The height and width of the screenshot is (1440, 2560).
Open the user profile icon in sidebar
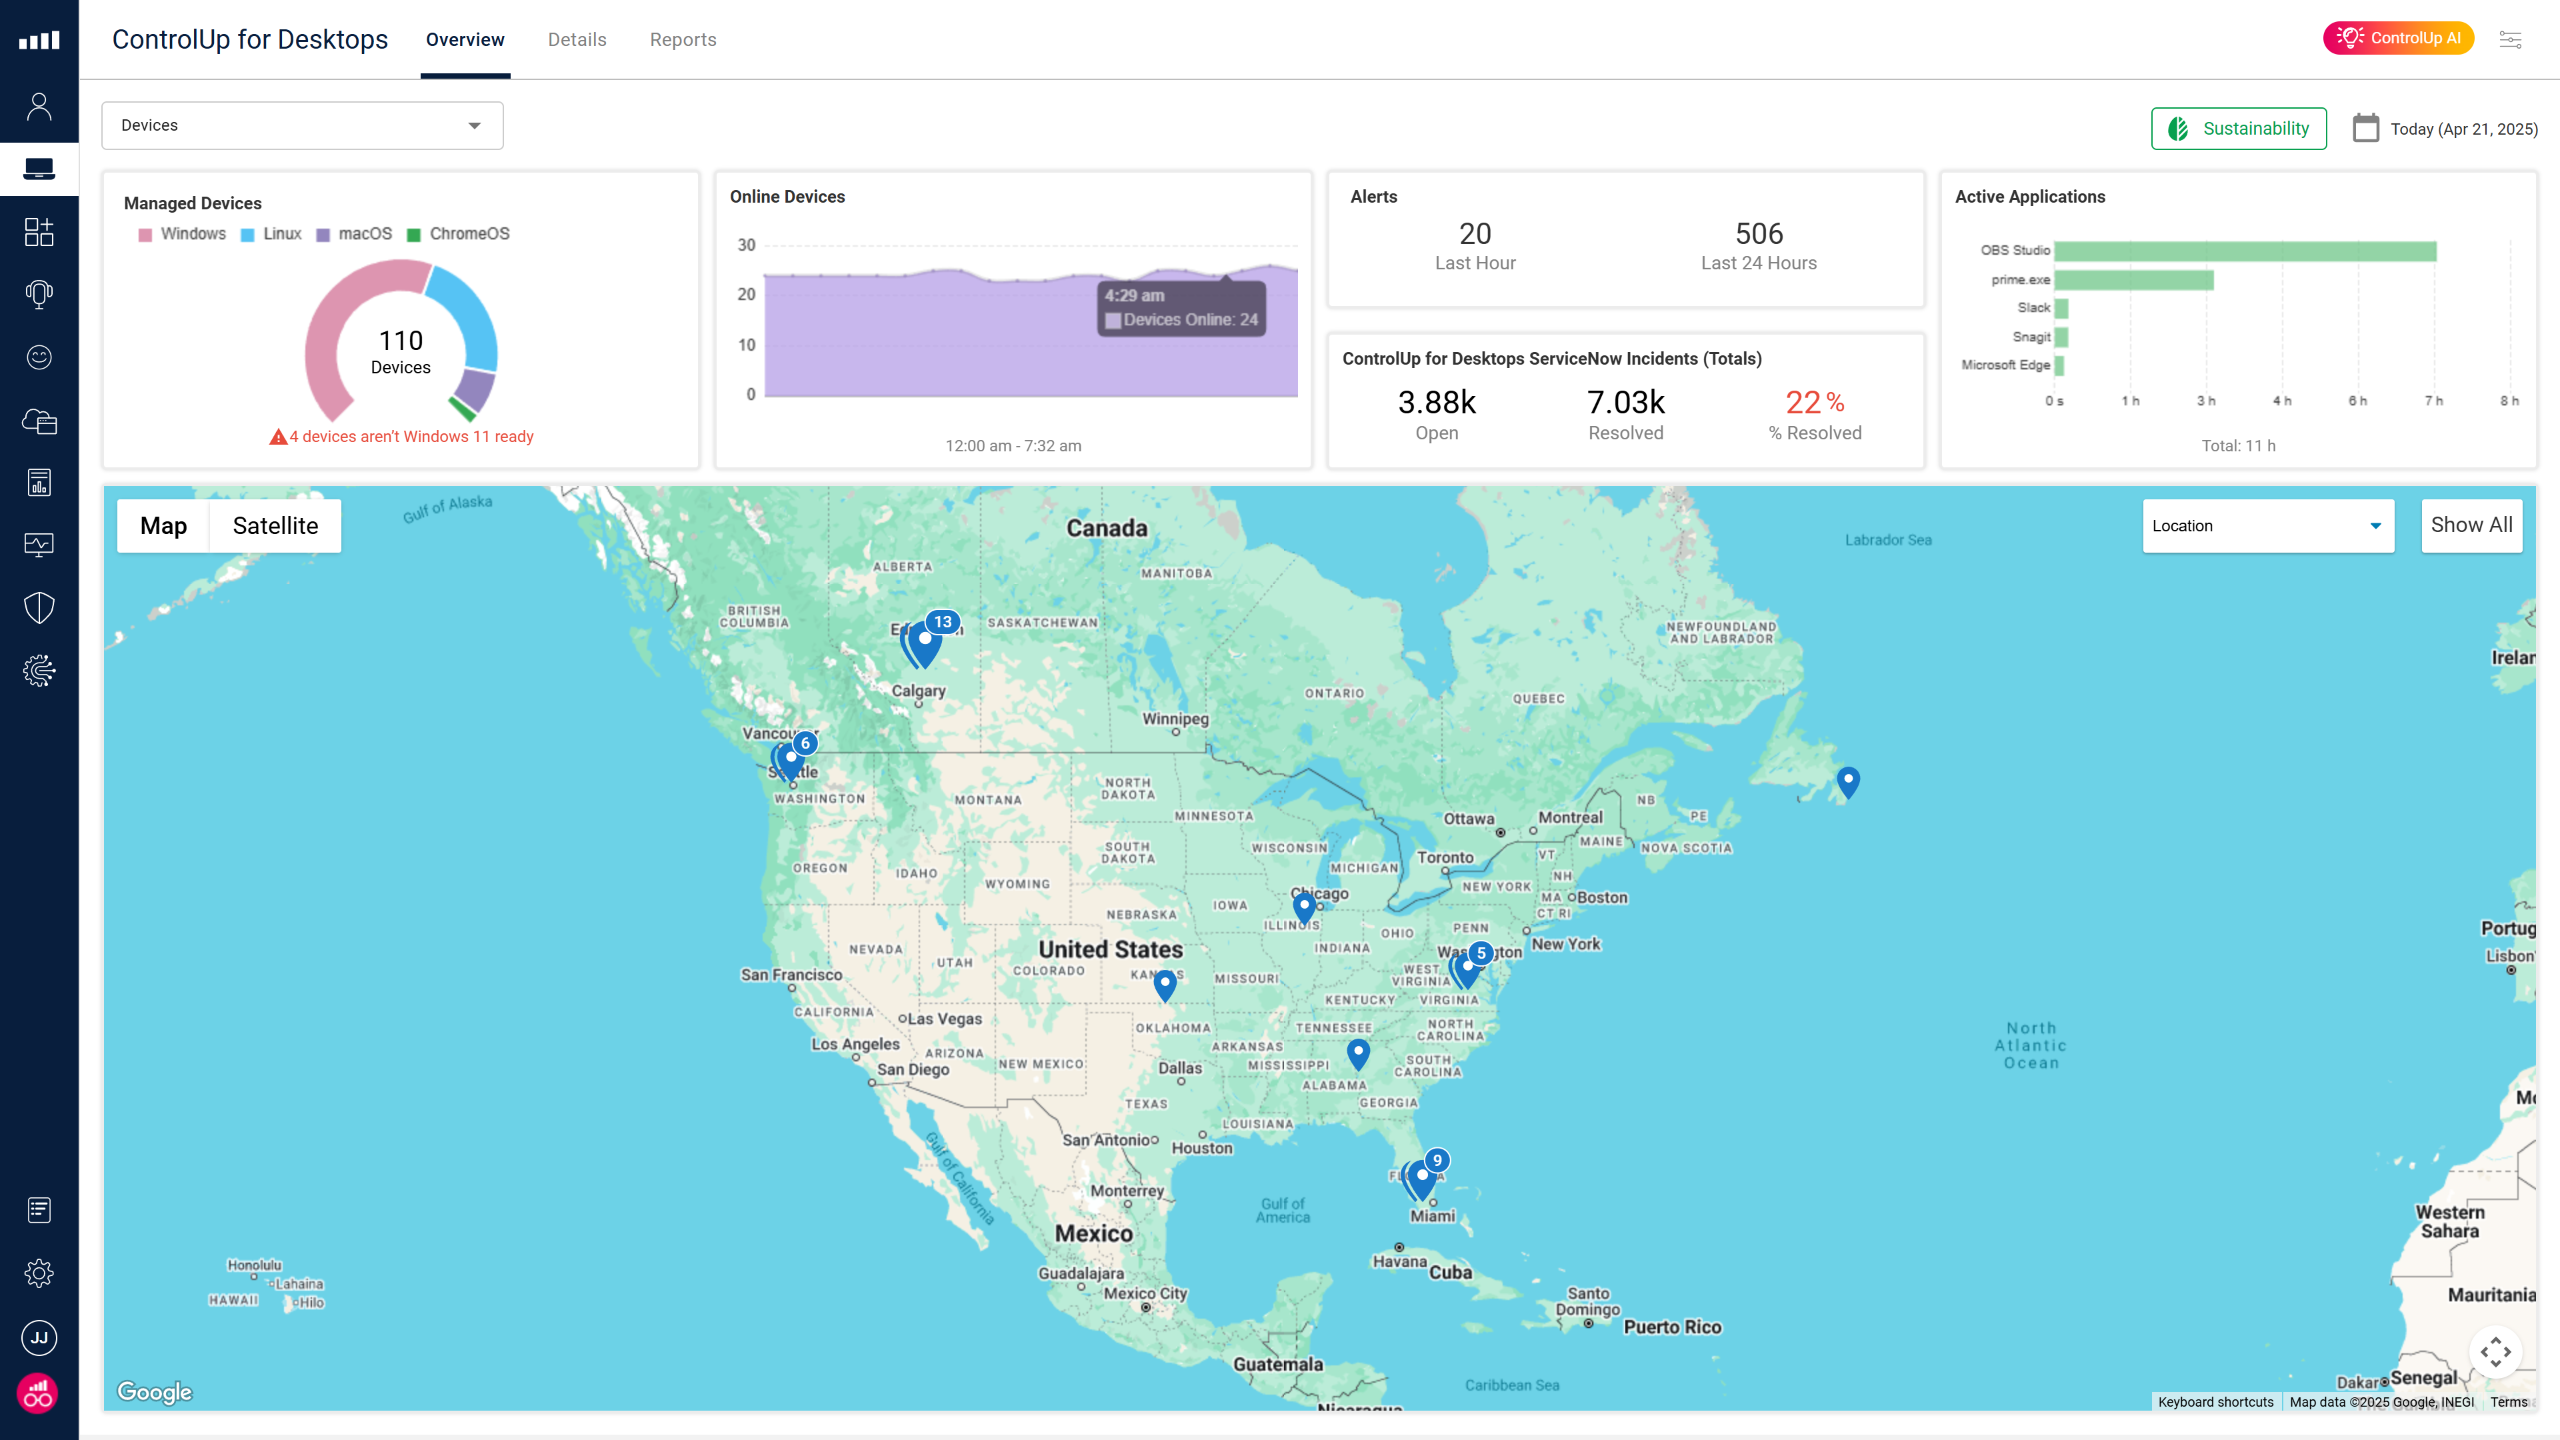point(39,107)
